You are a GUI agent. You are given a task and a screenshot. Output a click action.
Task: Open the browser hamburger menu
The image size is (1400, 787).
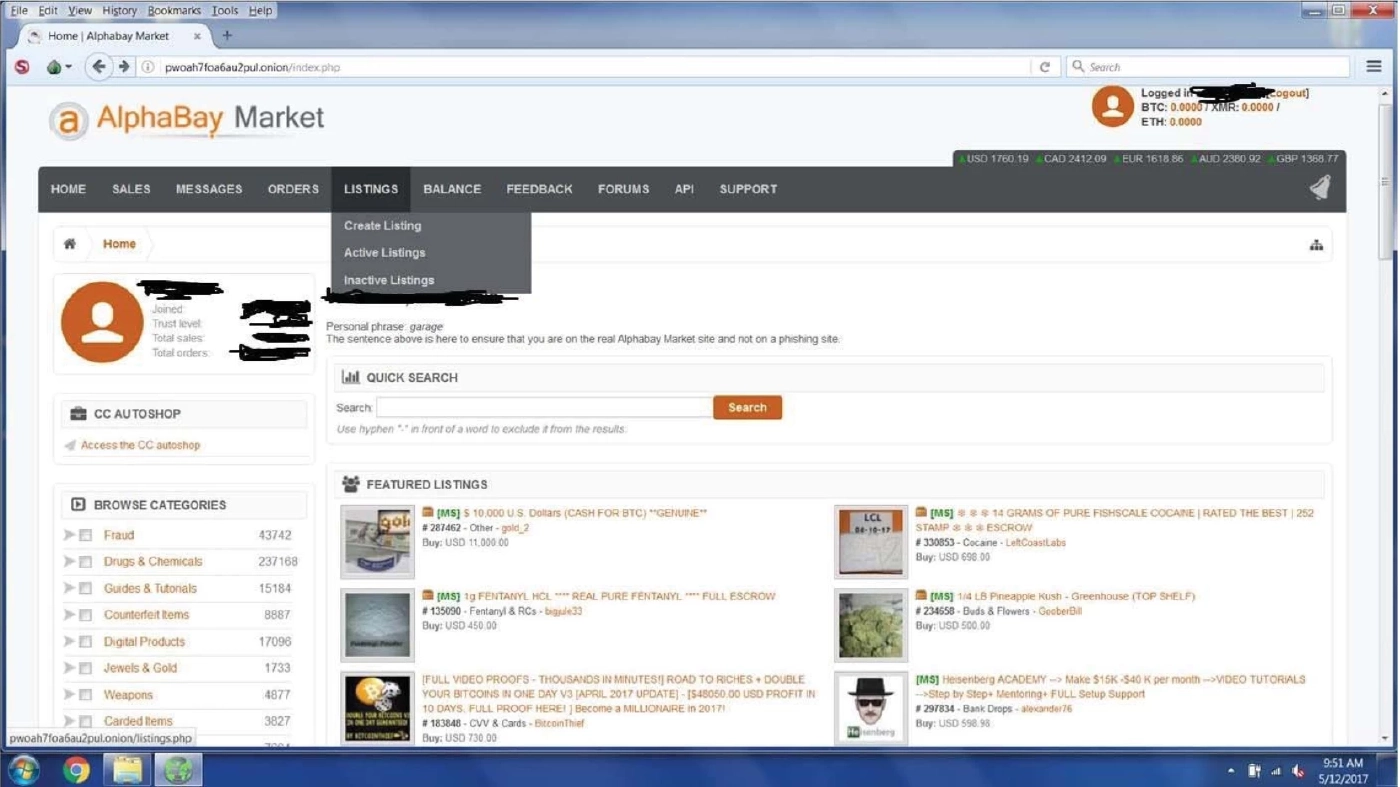tap(1374, 67)
